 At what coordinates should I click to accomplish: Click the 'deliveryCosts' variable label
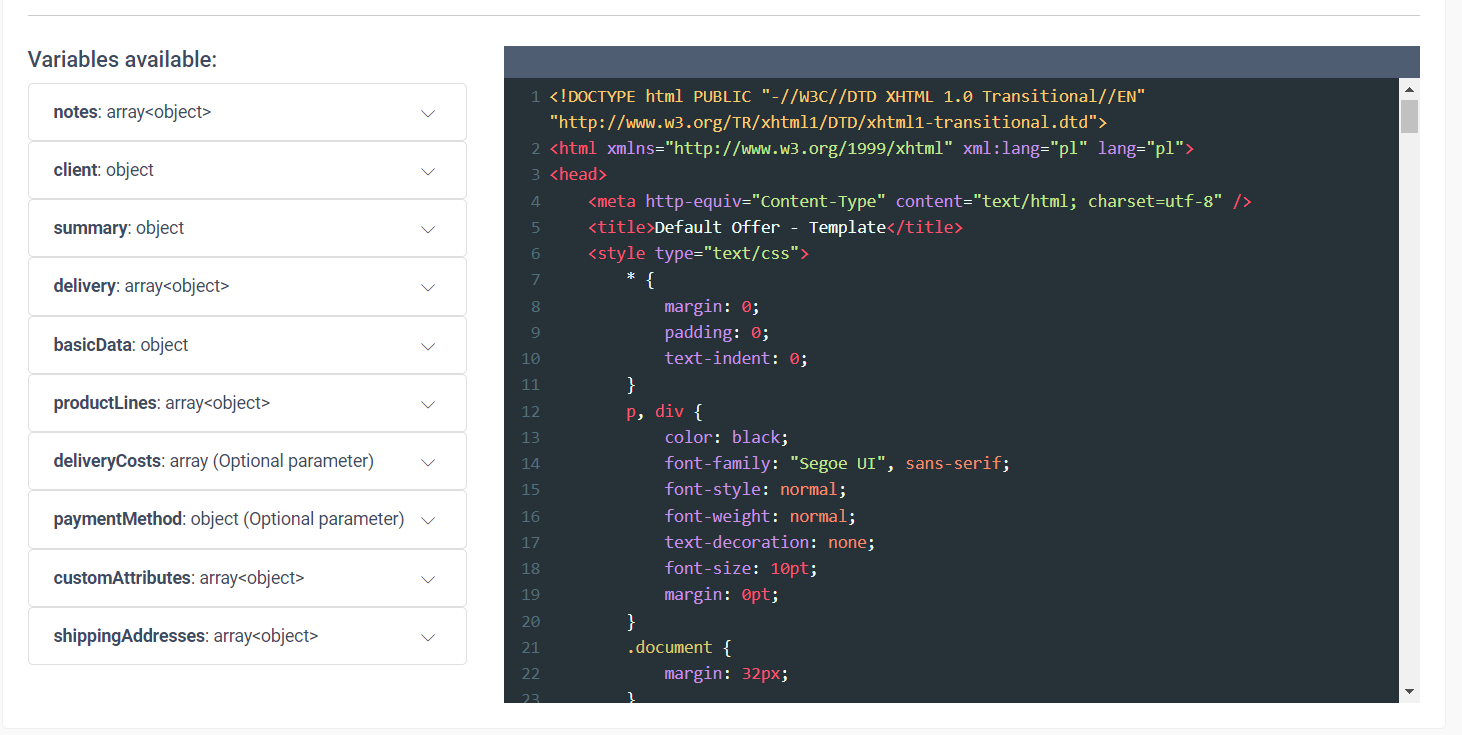[107, 461]
